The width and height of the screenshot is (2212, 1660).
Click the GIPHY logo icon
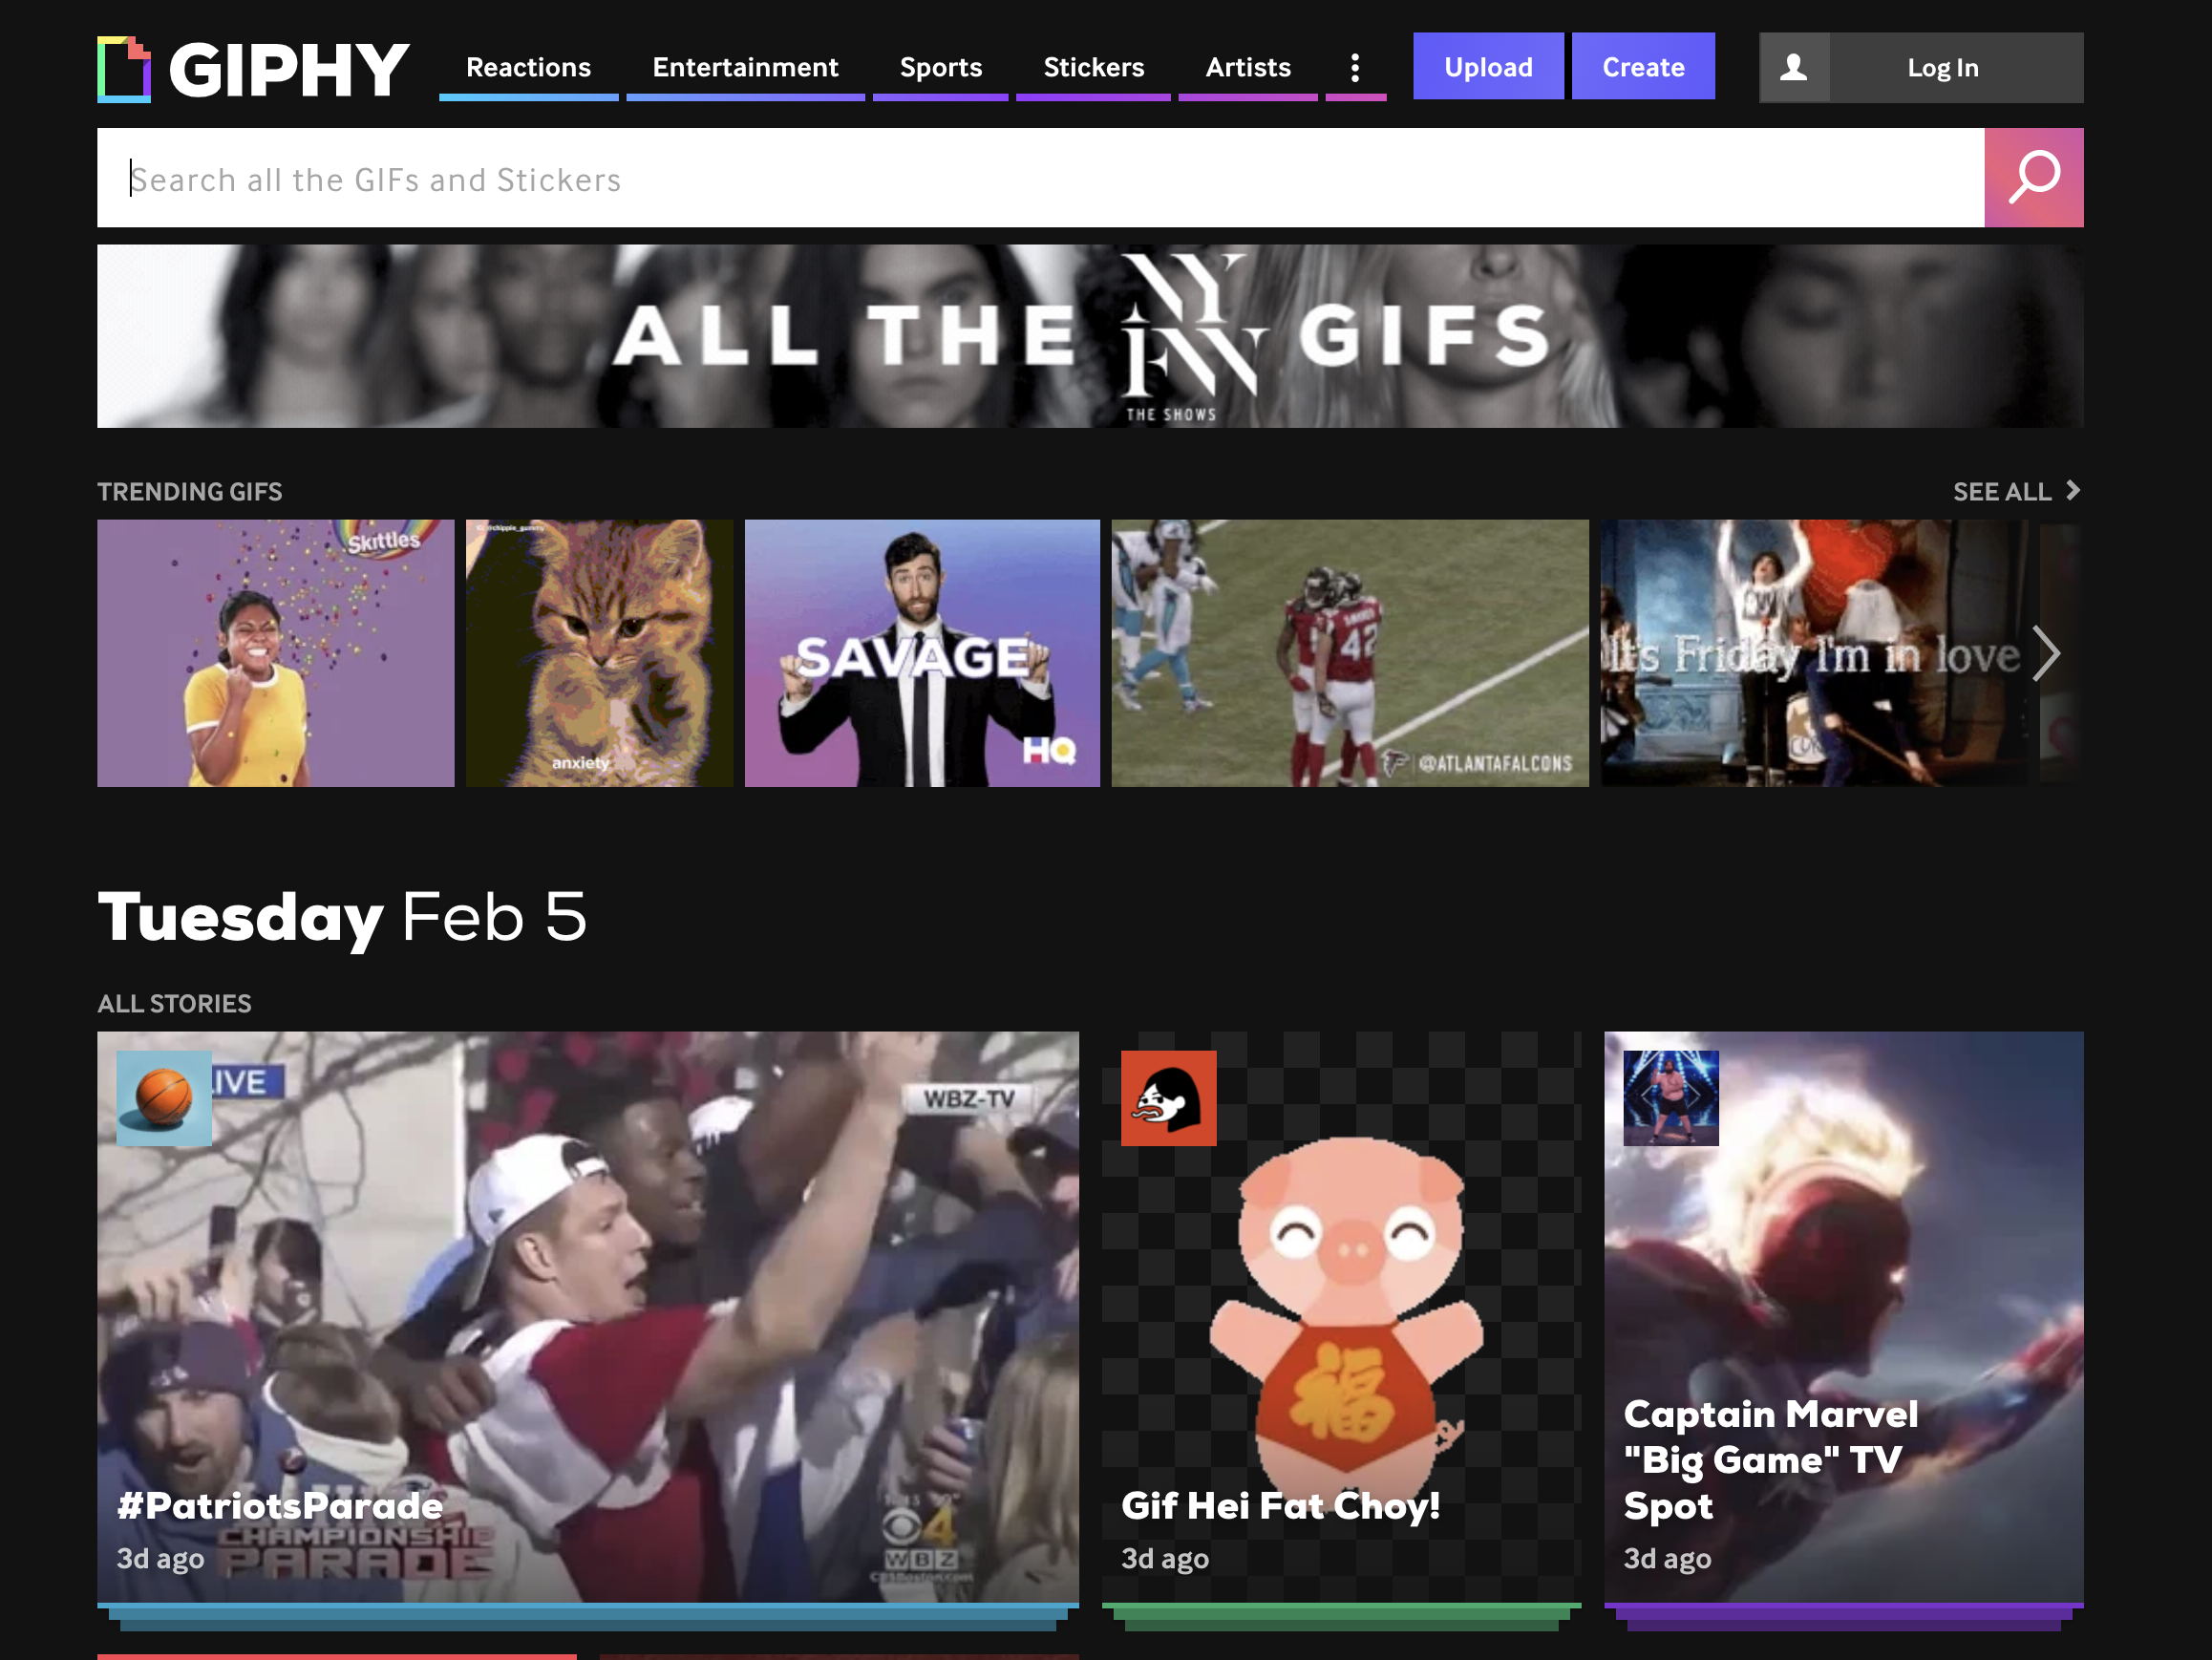pos(124,69)
